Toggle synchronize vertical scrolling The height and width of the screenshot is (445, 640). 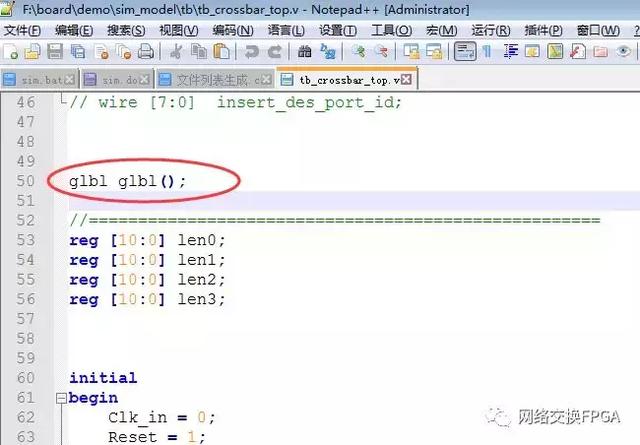[x=411, y=51]
